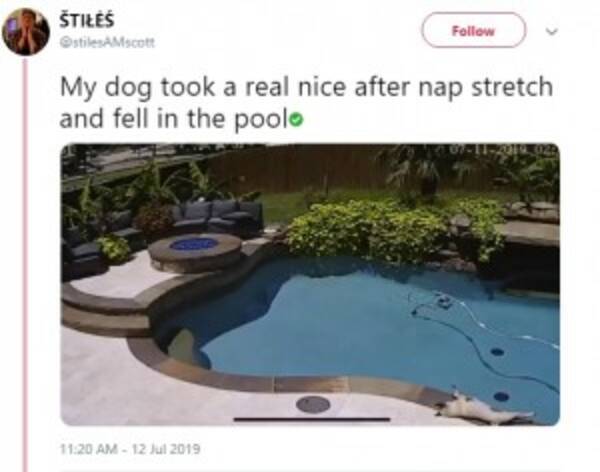This screenshot has height=472, width=600.
Task: Click the round hot tub in video
Action: pyautogui.click(x=194, y=253)
